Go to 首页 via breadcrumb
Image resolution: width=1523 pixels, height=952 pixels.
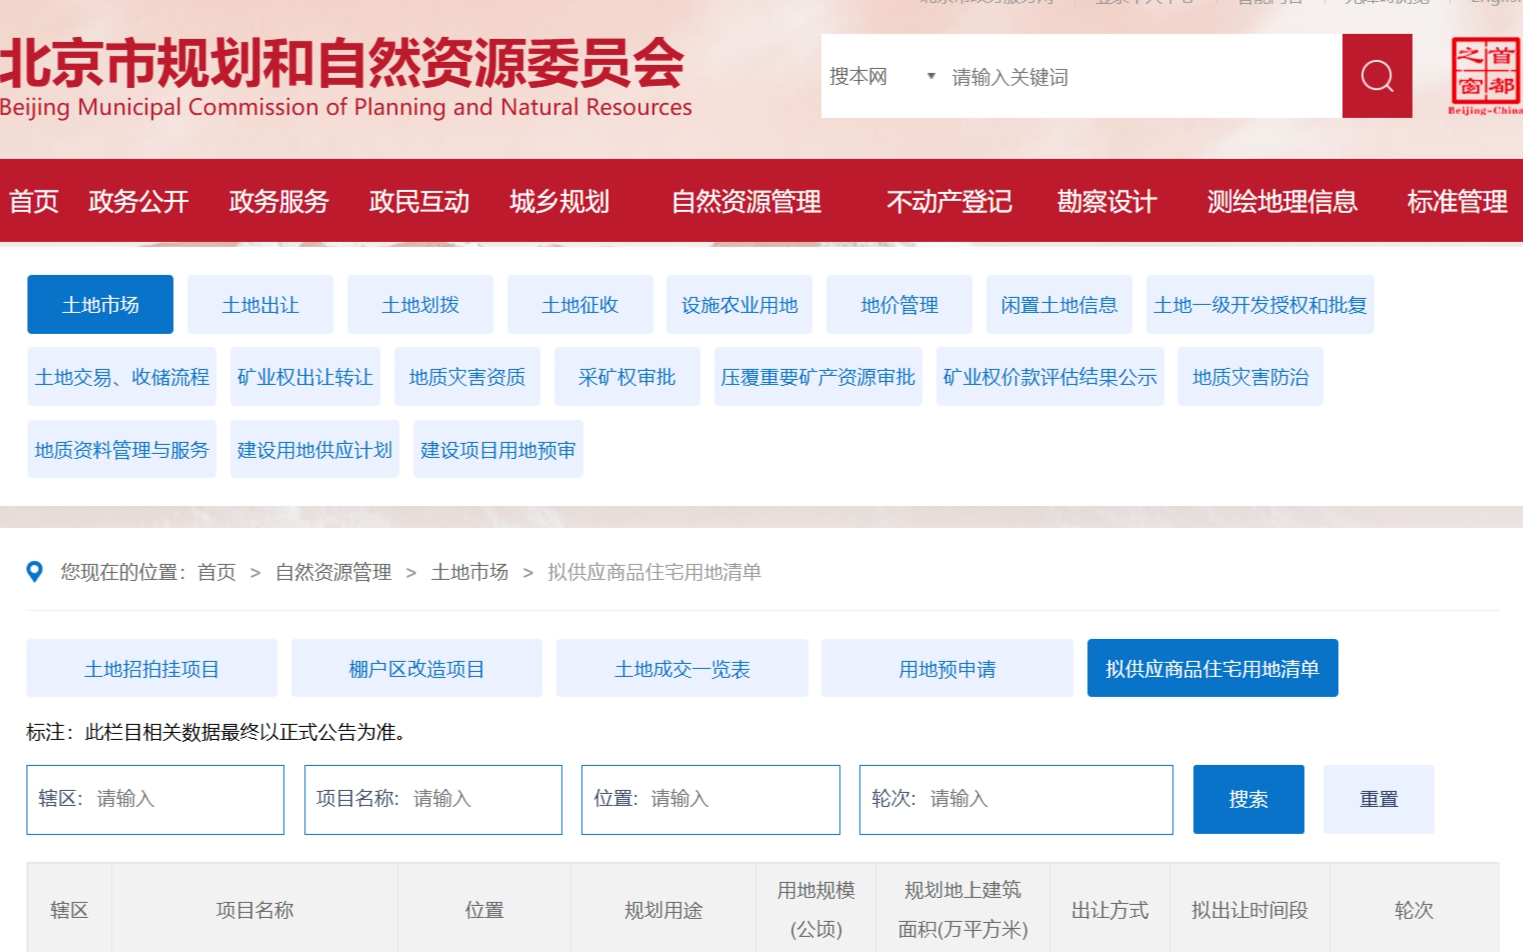[216, 572]
